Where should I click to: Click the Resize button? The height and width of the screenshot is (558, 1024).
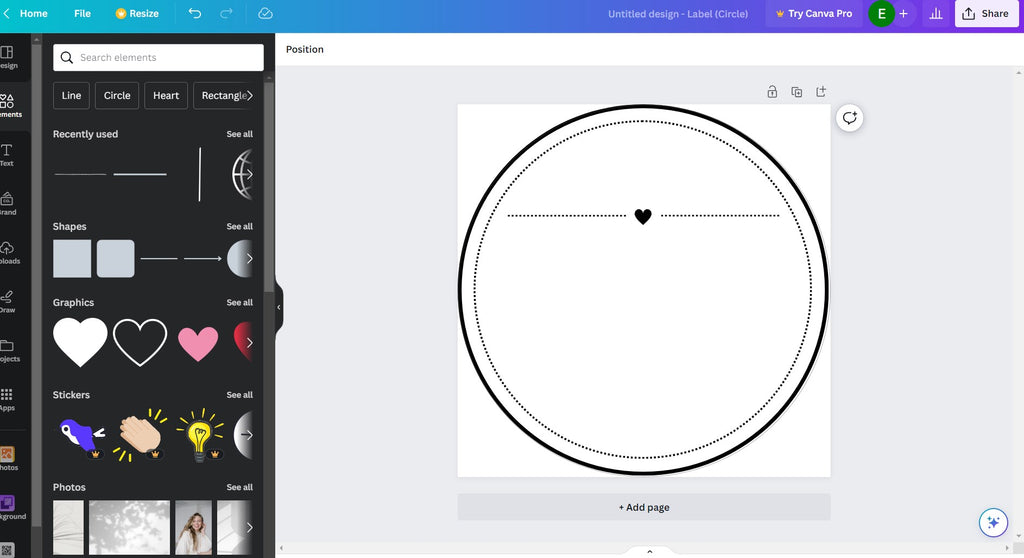coord(137,13)
